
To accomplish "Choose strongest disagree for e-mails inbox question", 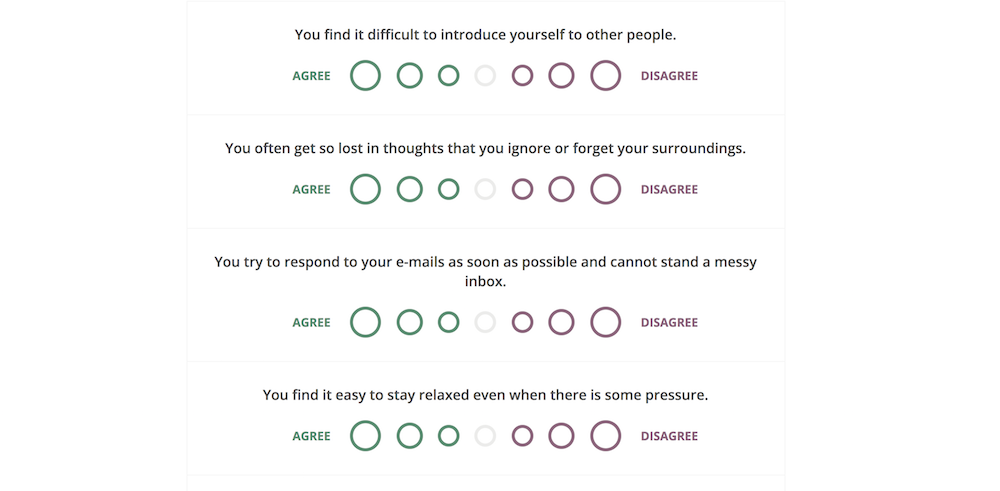I will coord(606,322).
